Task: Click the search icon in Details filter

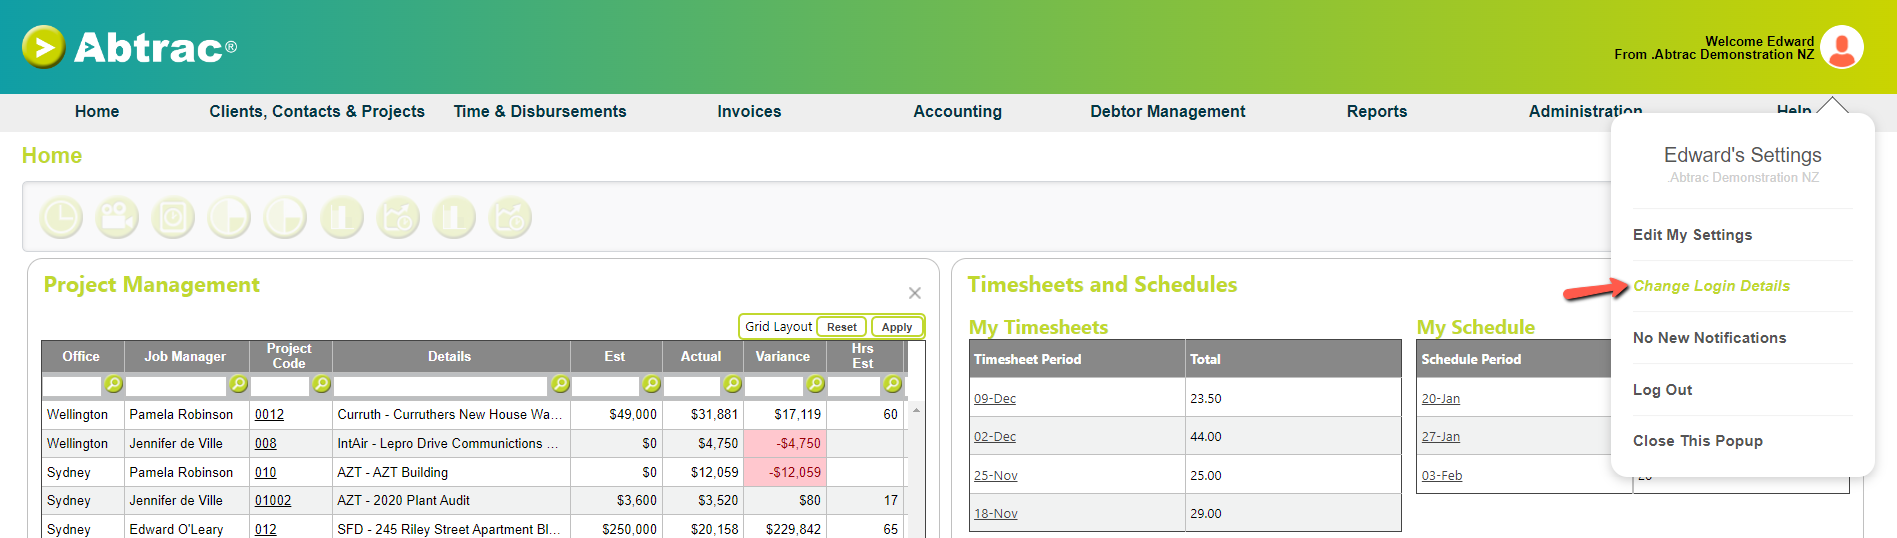Action: click(560, 384)
